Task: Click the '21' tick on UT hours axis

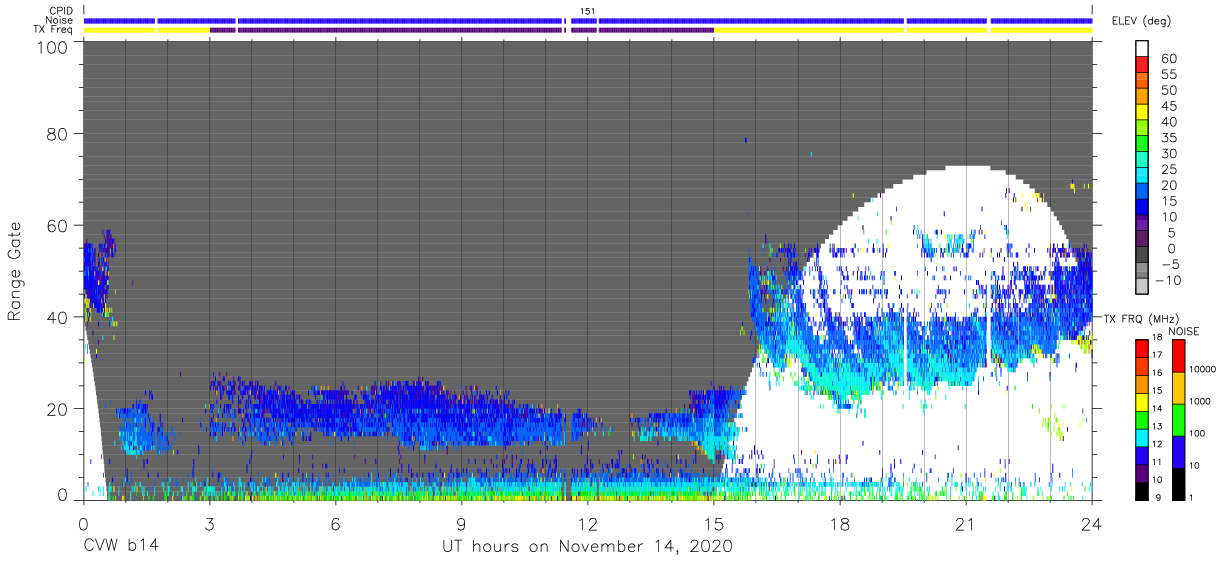Action: point(966,523)
